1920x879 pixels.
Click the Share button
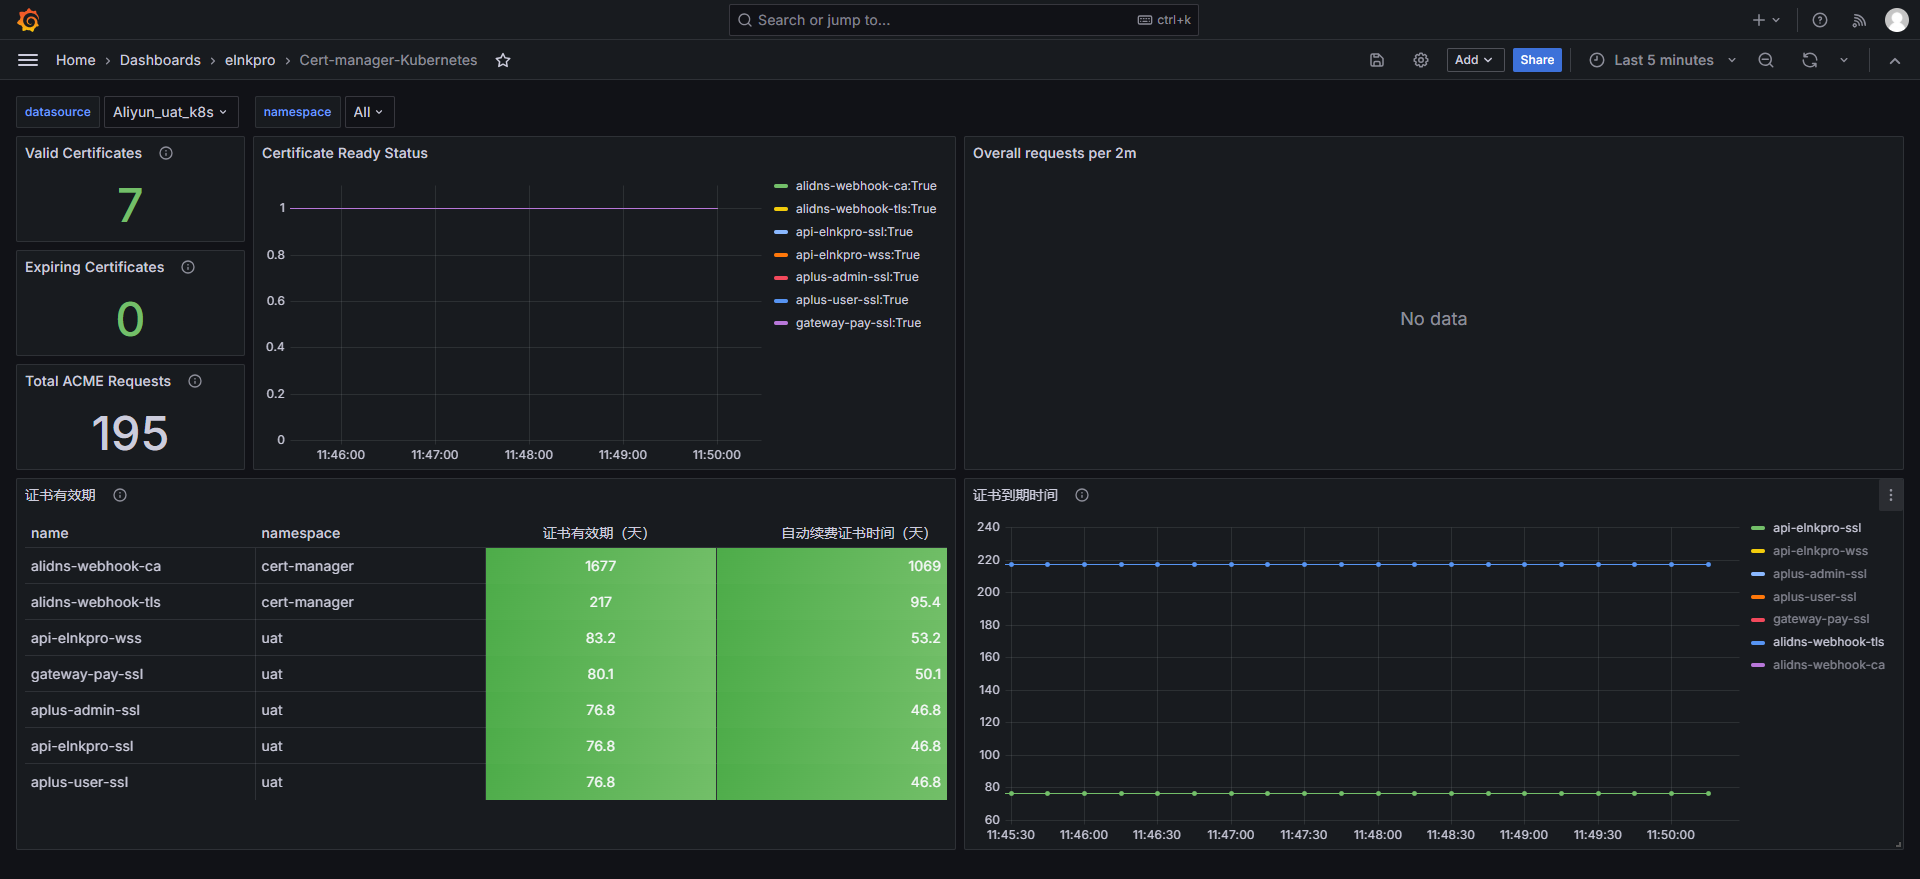click(1537, 60)
